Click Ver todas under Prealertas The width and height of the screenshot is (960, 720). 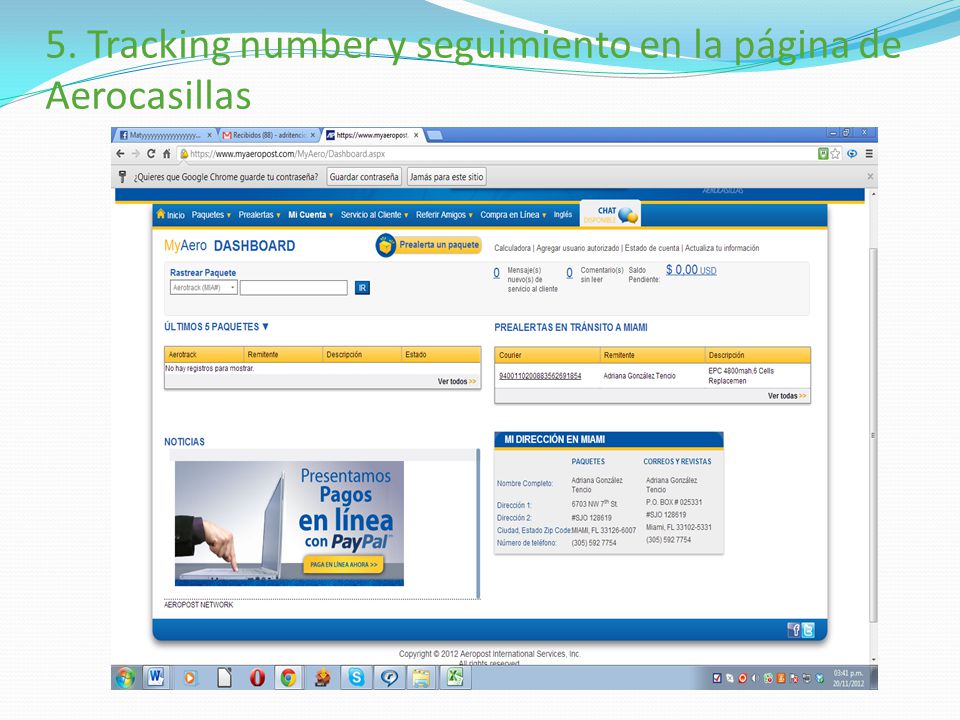787,396
